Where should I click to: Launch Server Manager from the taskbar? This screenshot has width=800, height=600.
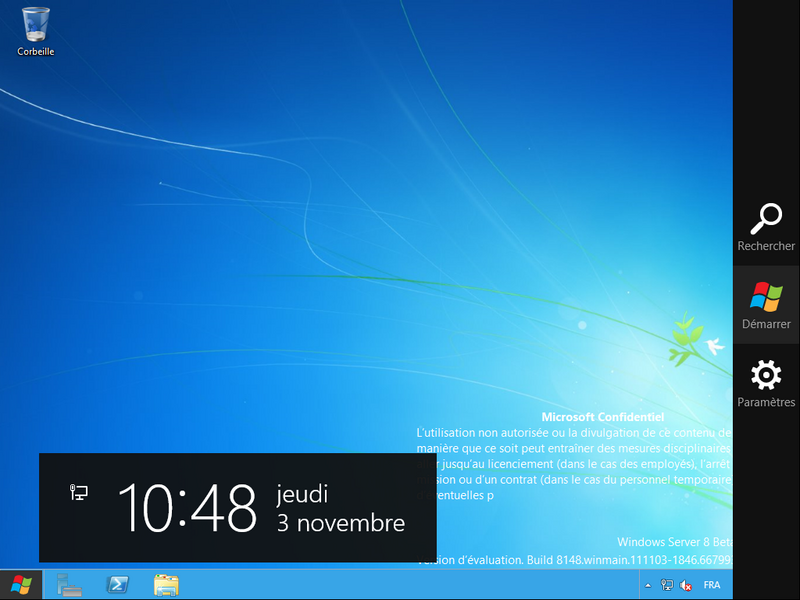click(69, 585)
